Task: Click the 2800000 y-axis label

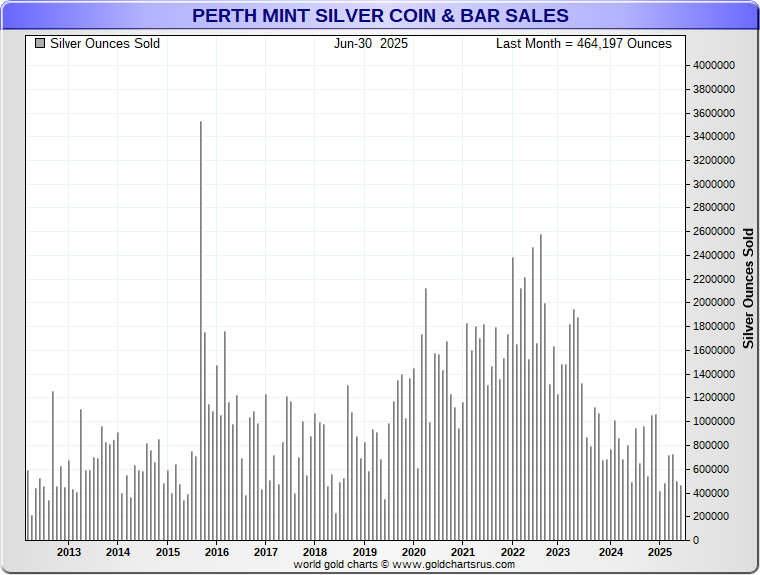Action: 714,207
